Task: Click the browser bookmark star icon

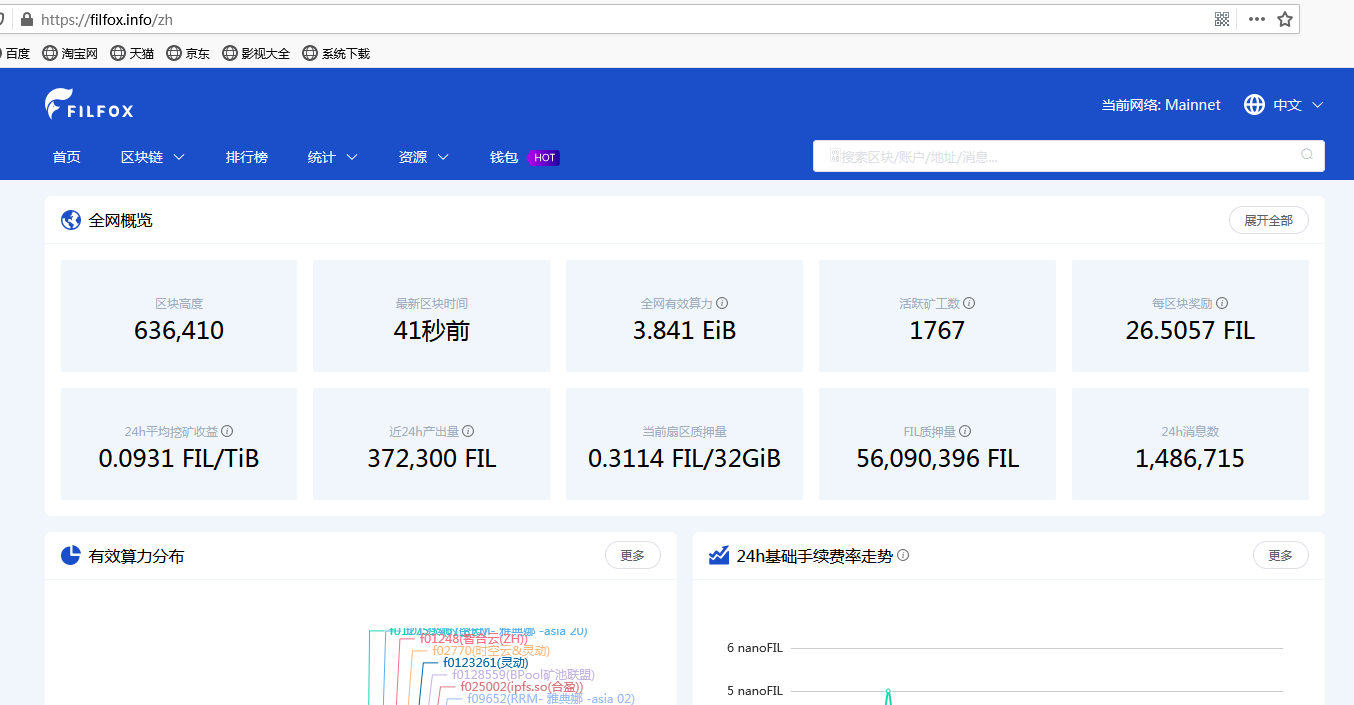Action: [x=1285, y=19]
